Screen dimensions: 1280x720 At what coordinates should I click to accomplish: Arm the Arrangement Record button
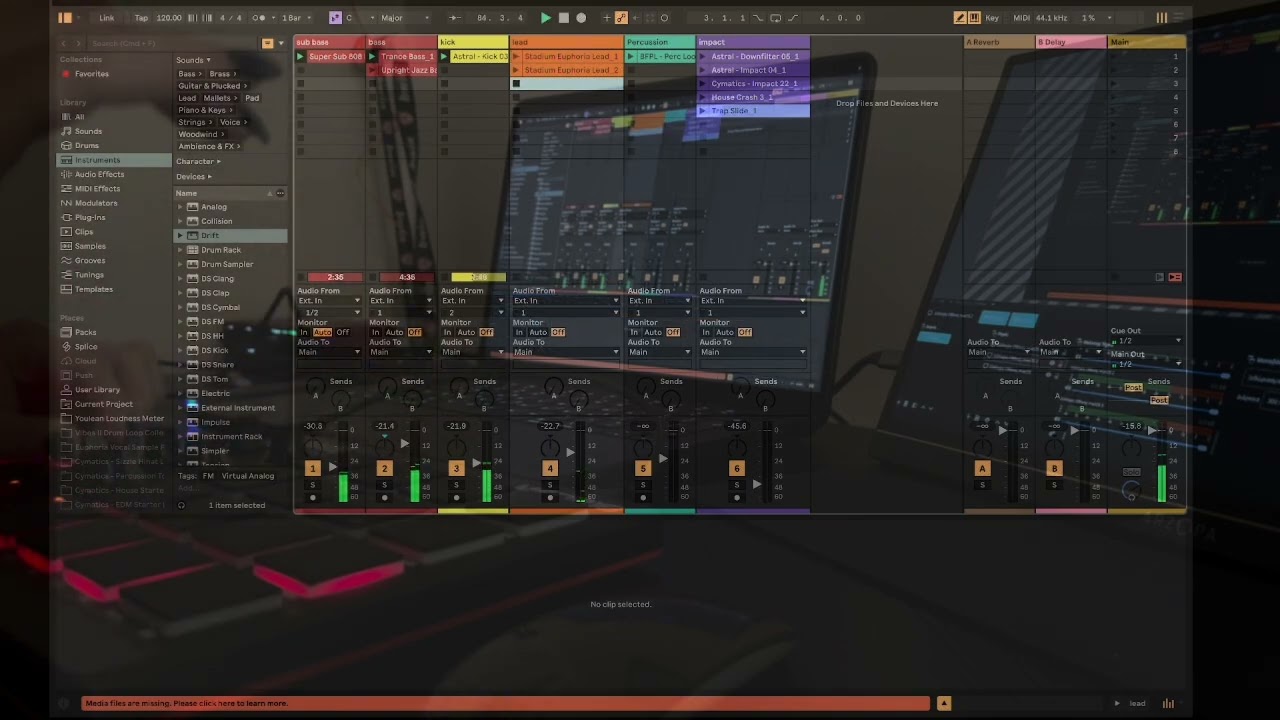(581, 18)
